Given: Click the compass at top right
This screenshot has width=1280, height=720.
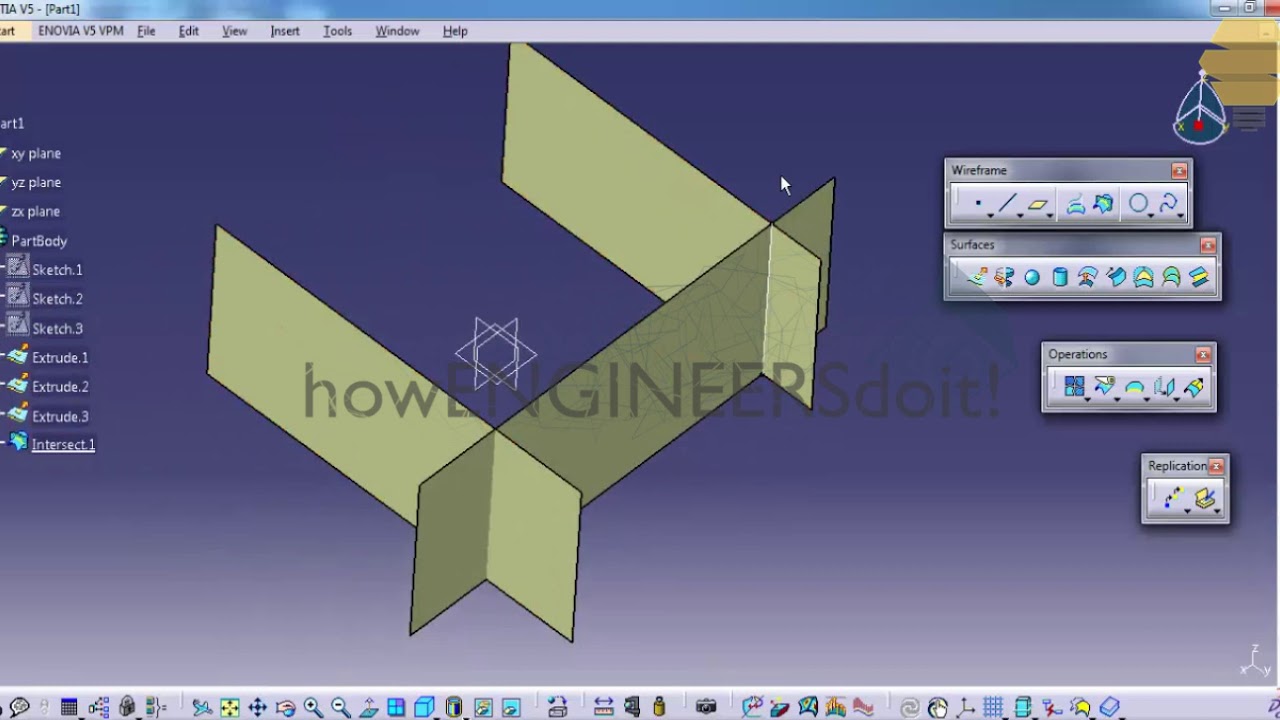Looking at the screenshot, I should (x=1200, y=110).
